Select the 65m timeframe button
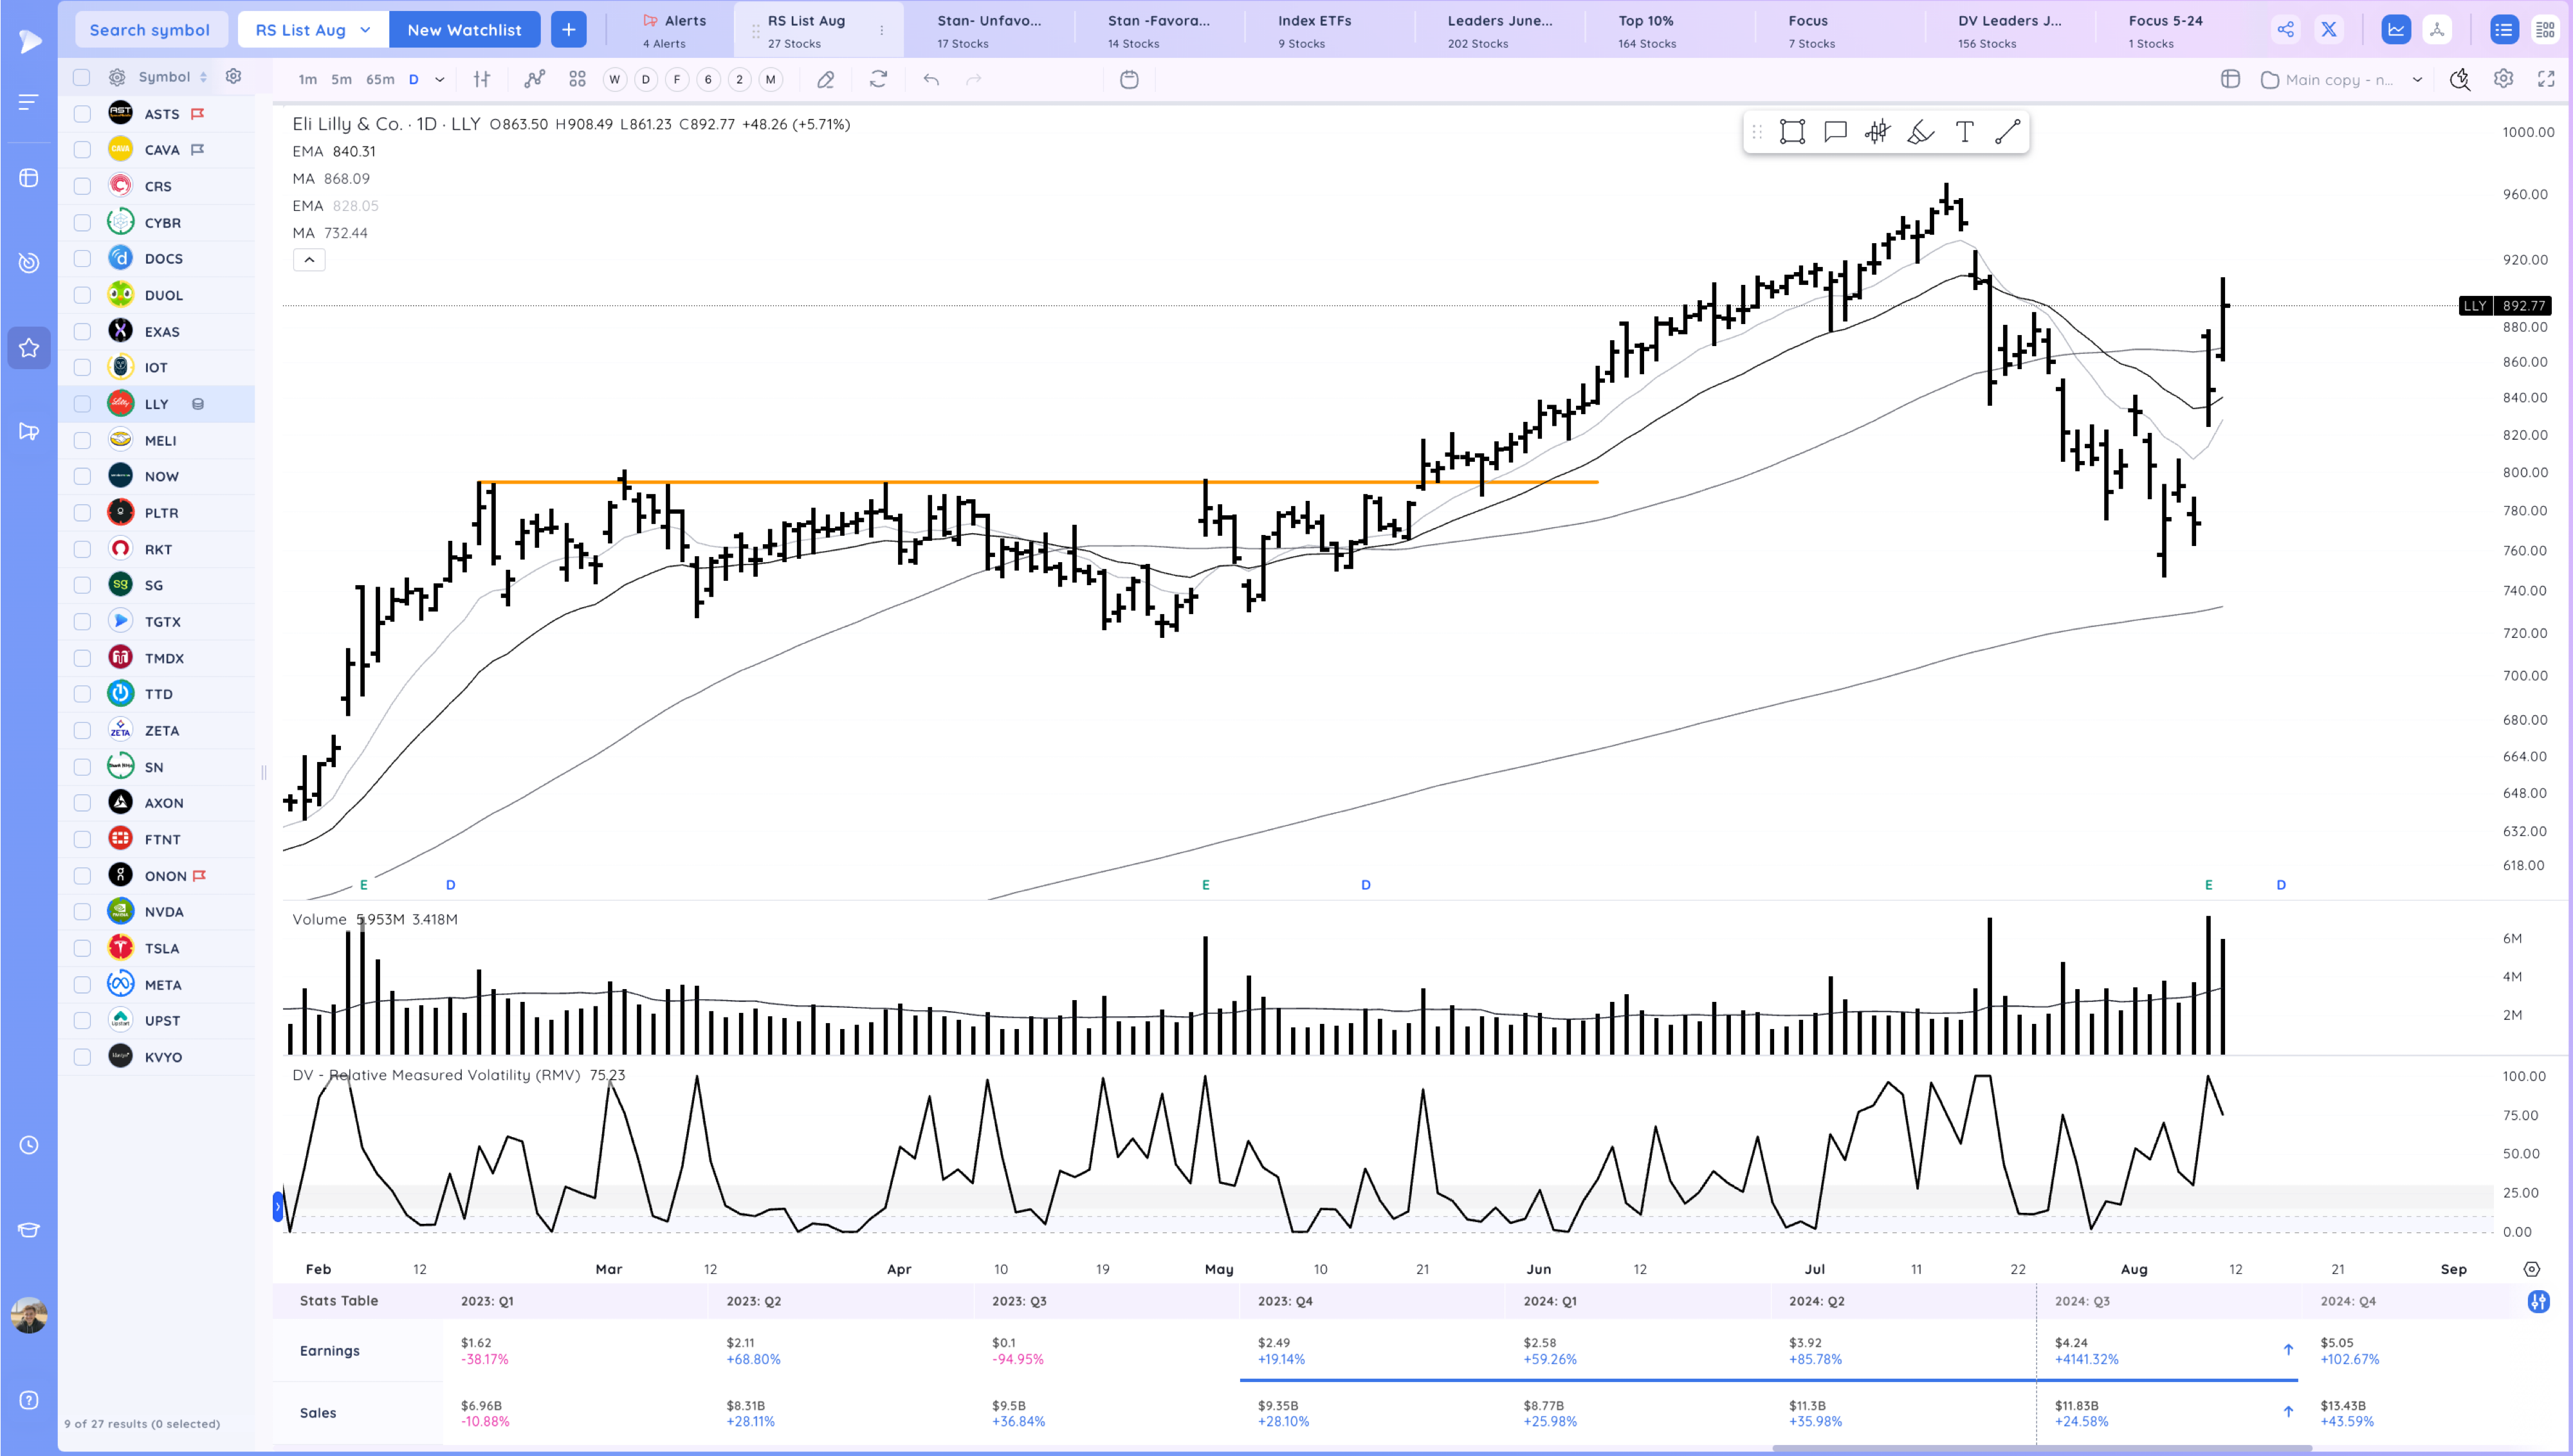 point(379,79)
